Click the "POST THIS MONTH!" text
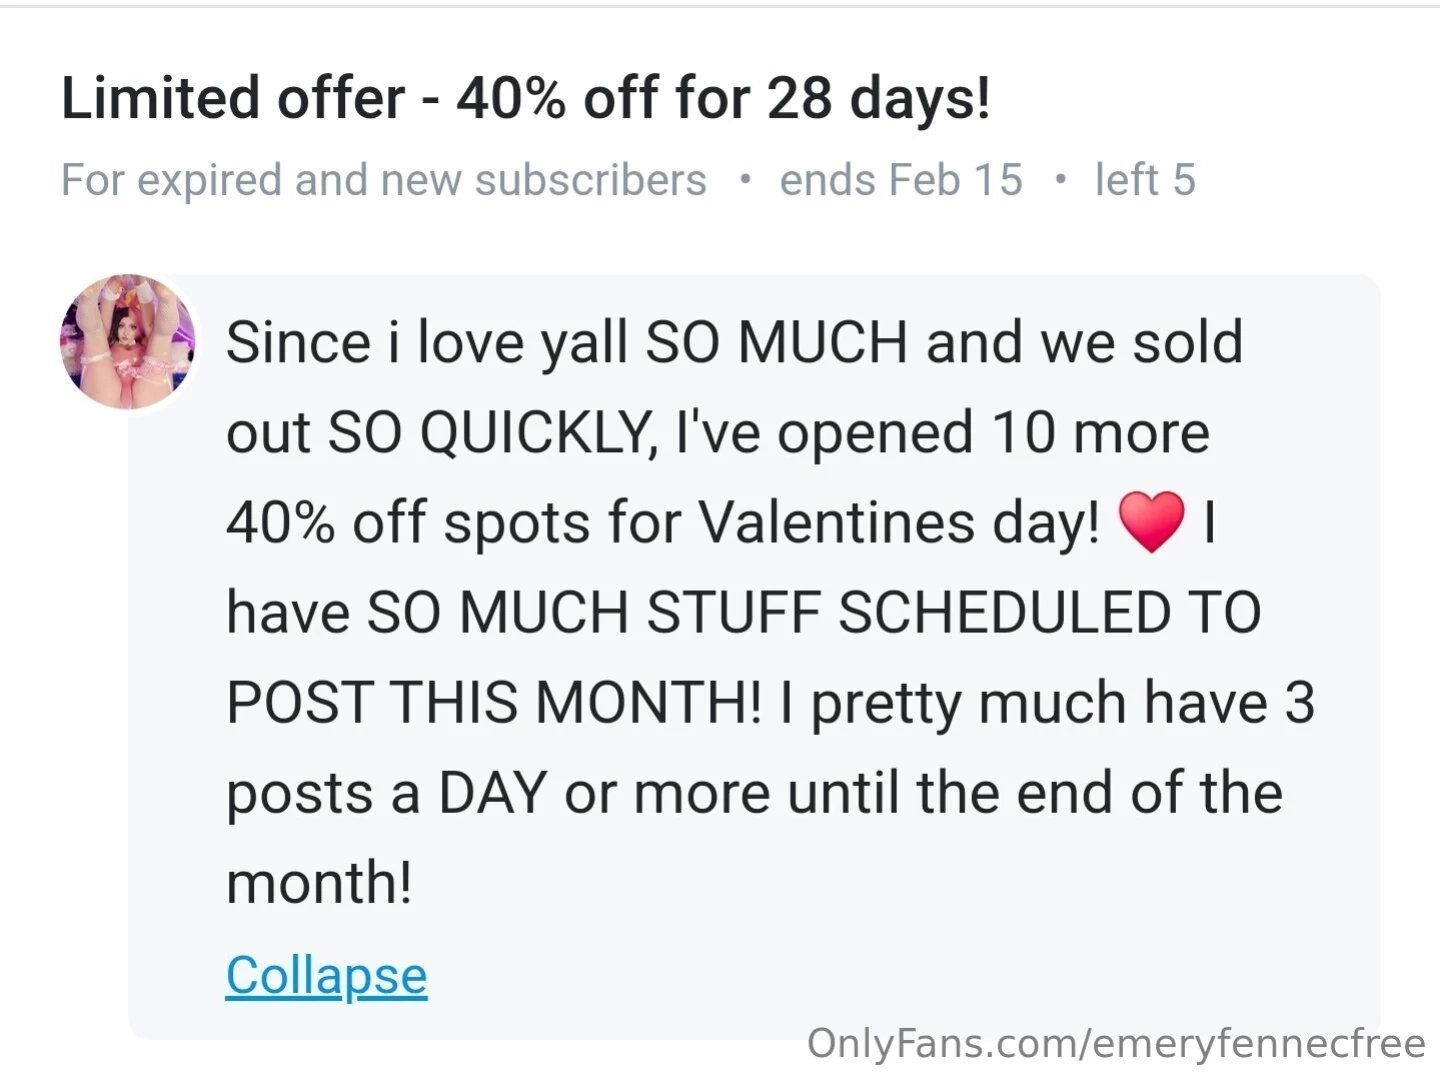This screenshot has height=1080, width=1440. click(x=494, y=702)
